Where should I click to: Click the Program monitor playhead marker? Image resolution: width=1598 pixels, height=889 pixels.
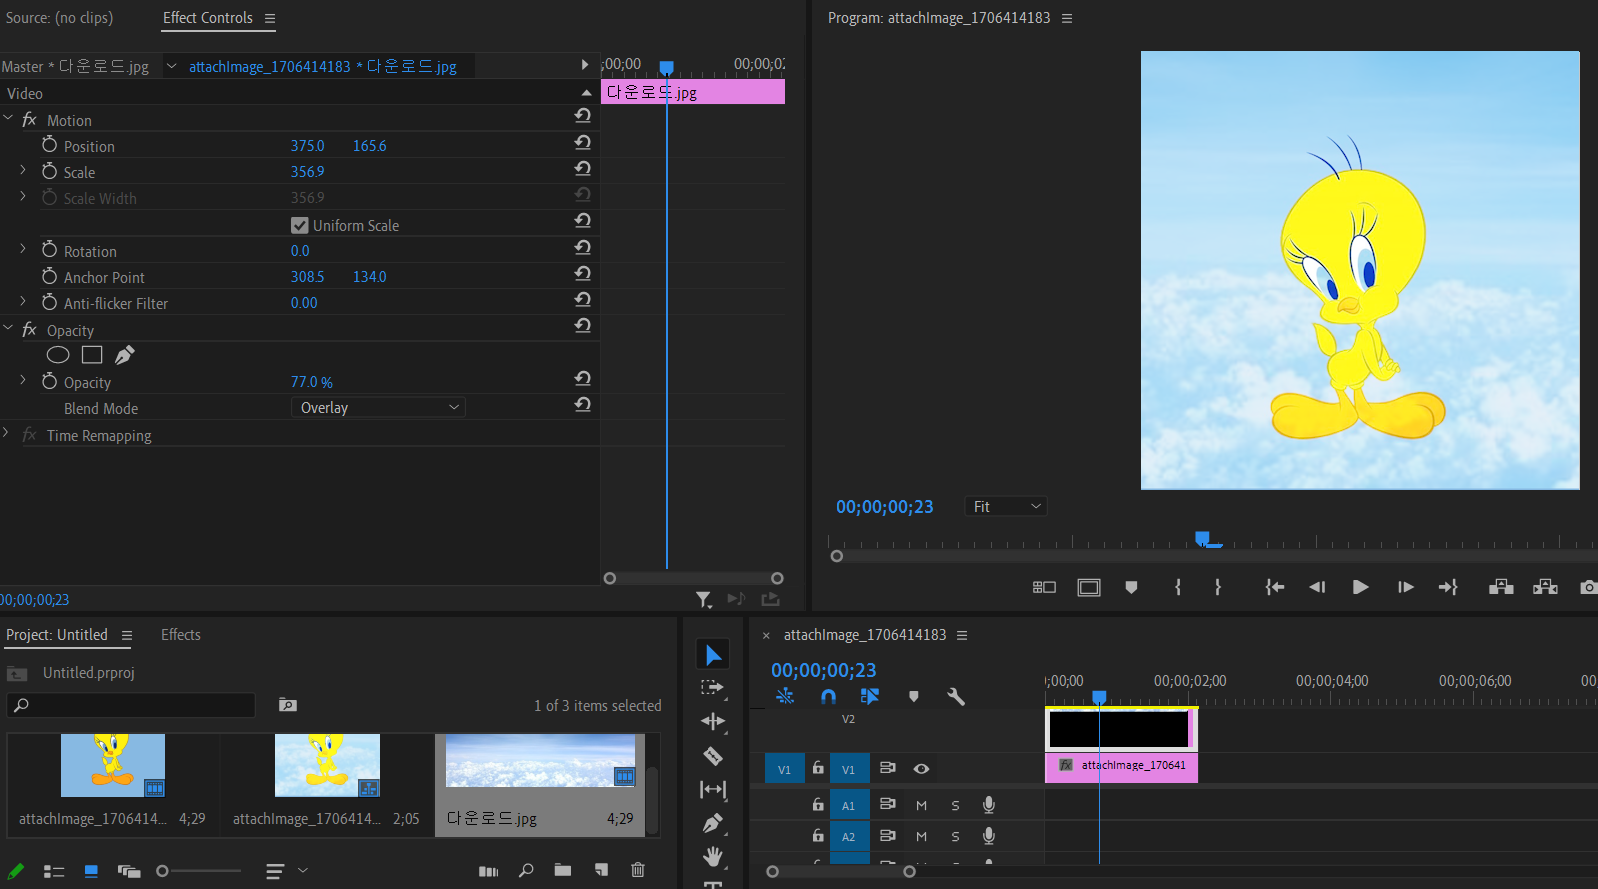[1203, 539]
